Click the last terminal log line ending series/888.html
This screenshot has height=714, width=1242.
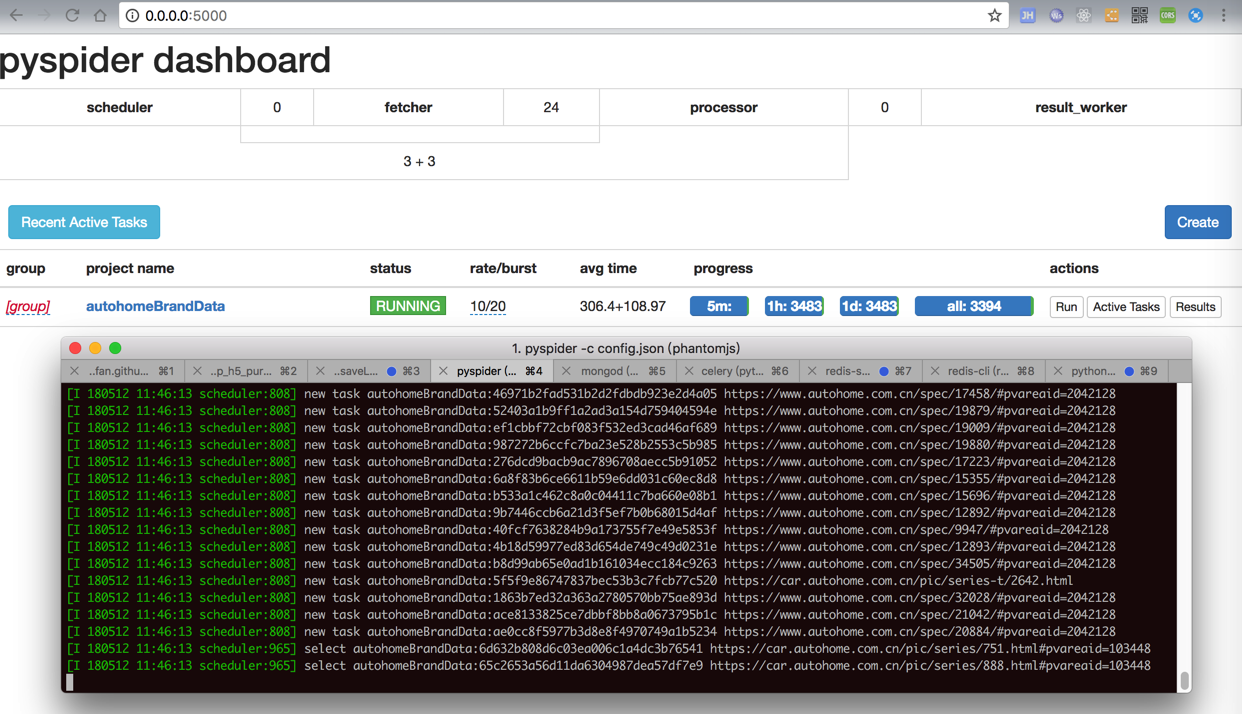[608, 665]
